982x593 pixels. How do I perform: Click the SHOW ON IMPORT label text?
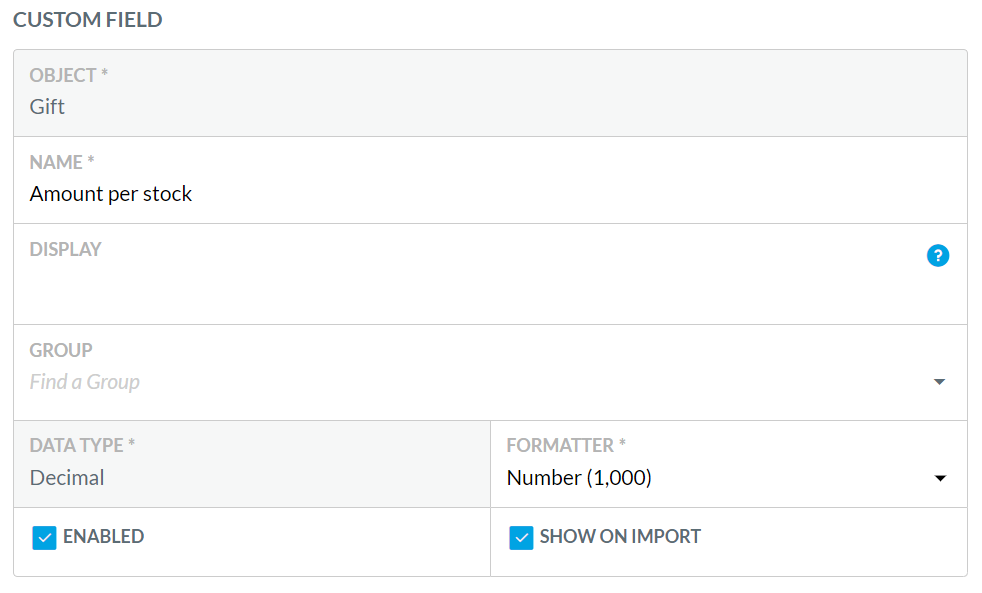(x=620, y=537)
